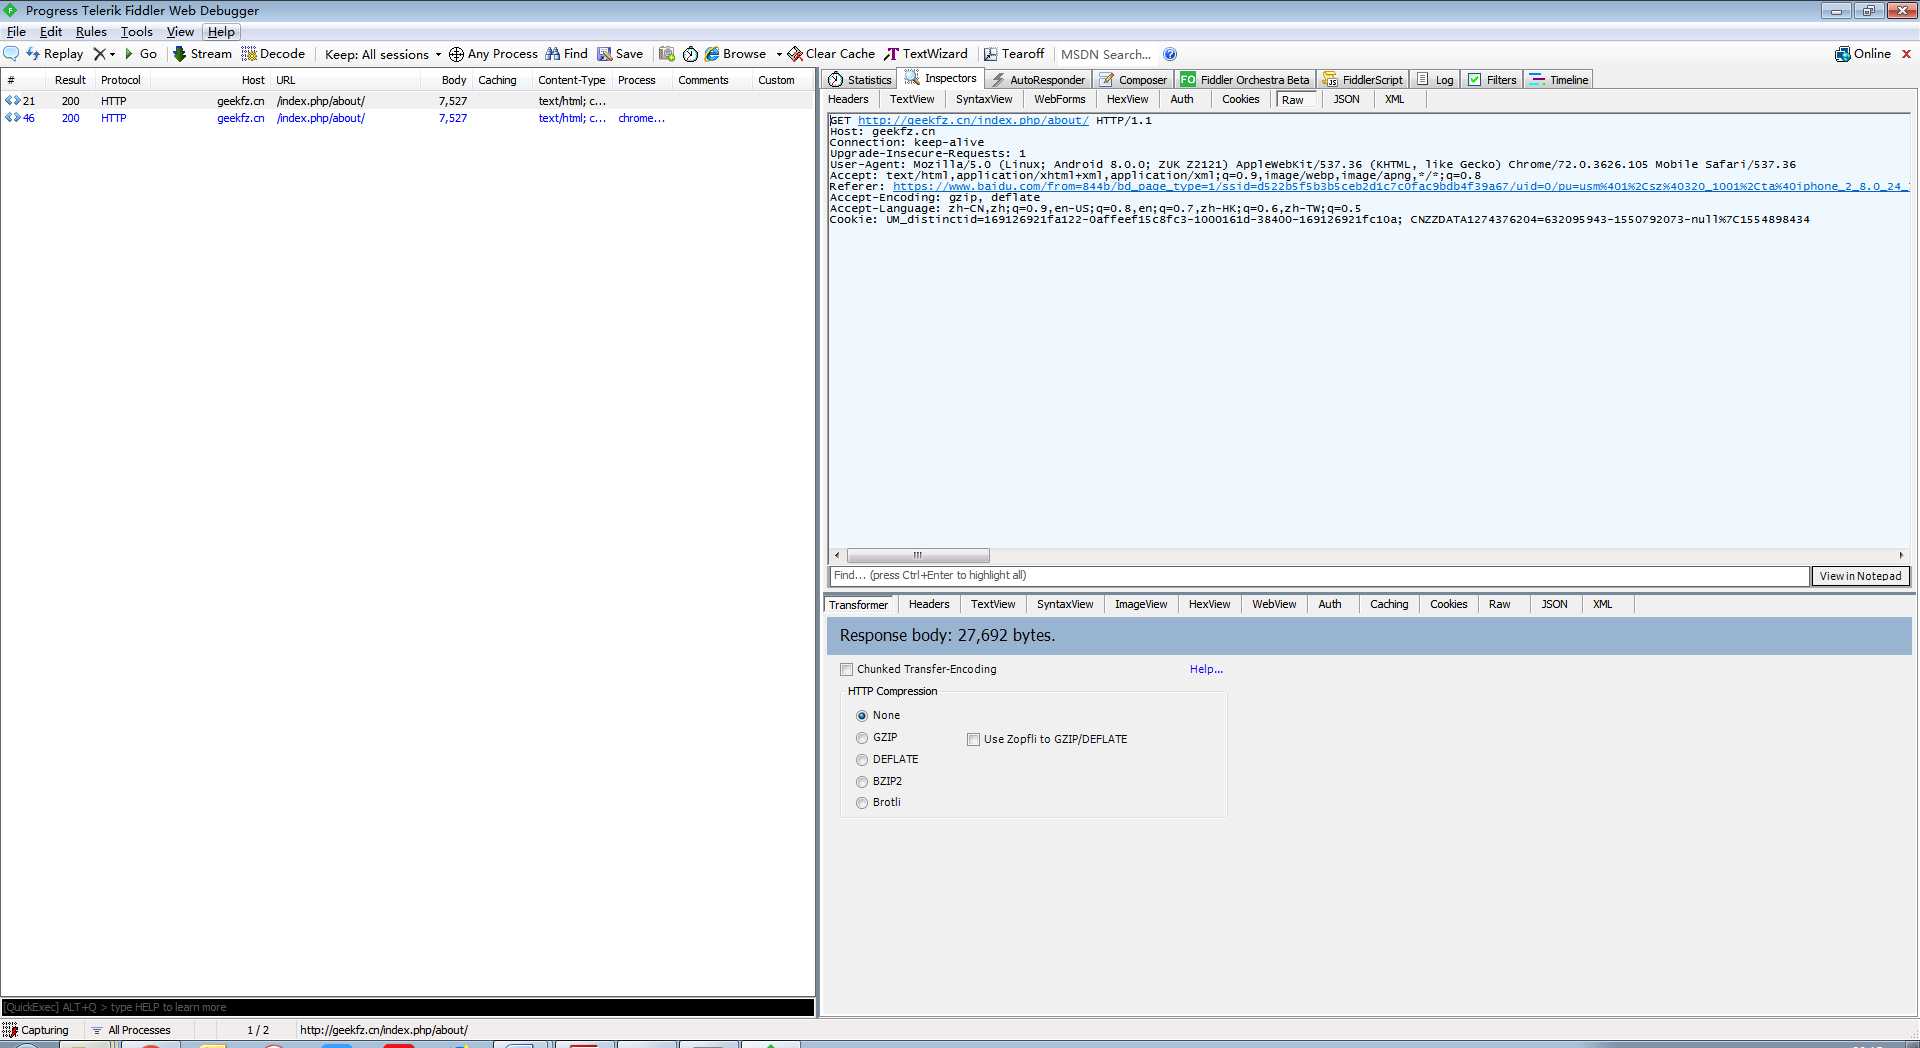Select request WebForms tab
The width and height of the screenshot is (1920, 1048).
pyautogui.click(x=1060, y=99)
